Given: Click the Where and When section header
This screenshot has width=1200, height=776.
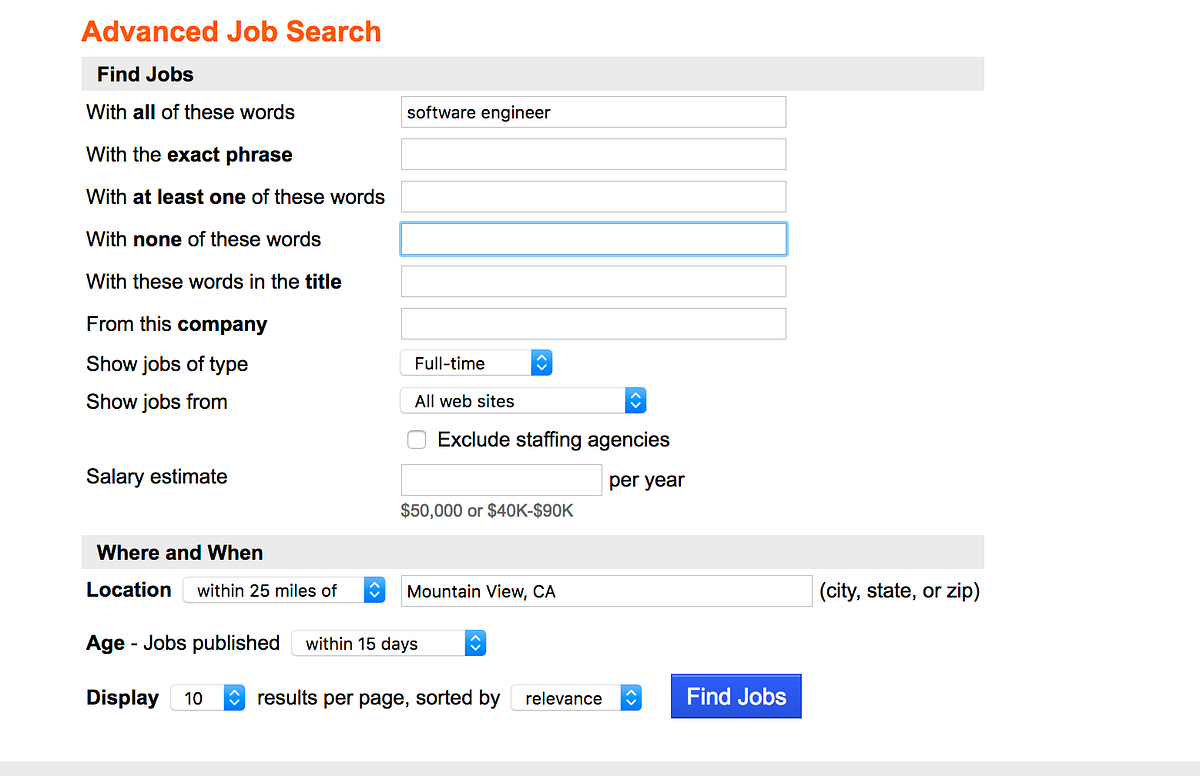Looking at the screenshot, I should click(180, 553).
